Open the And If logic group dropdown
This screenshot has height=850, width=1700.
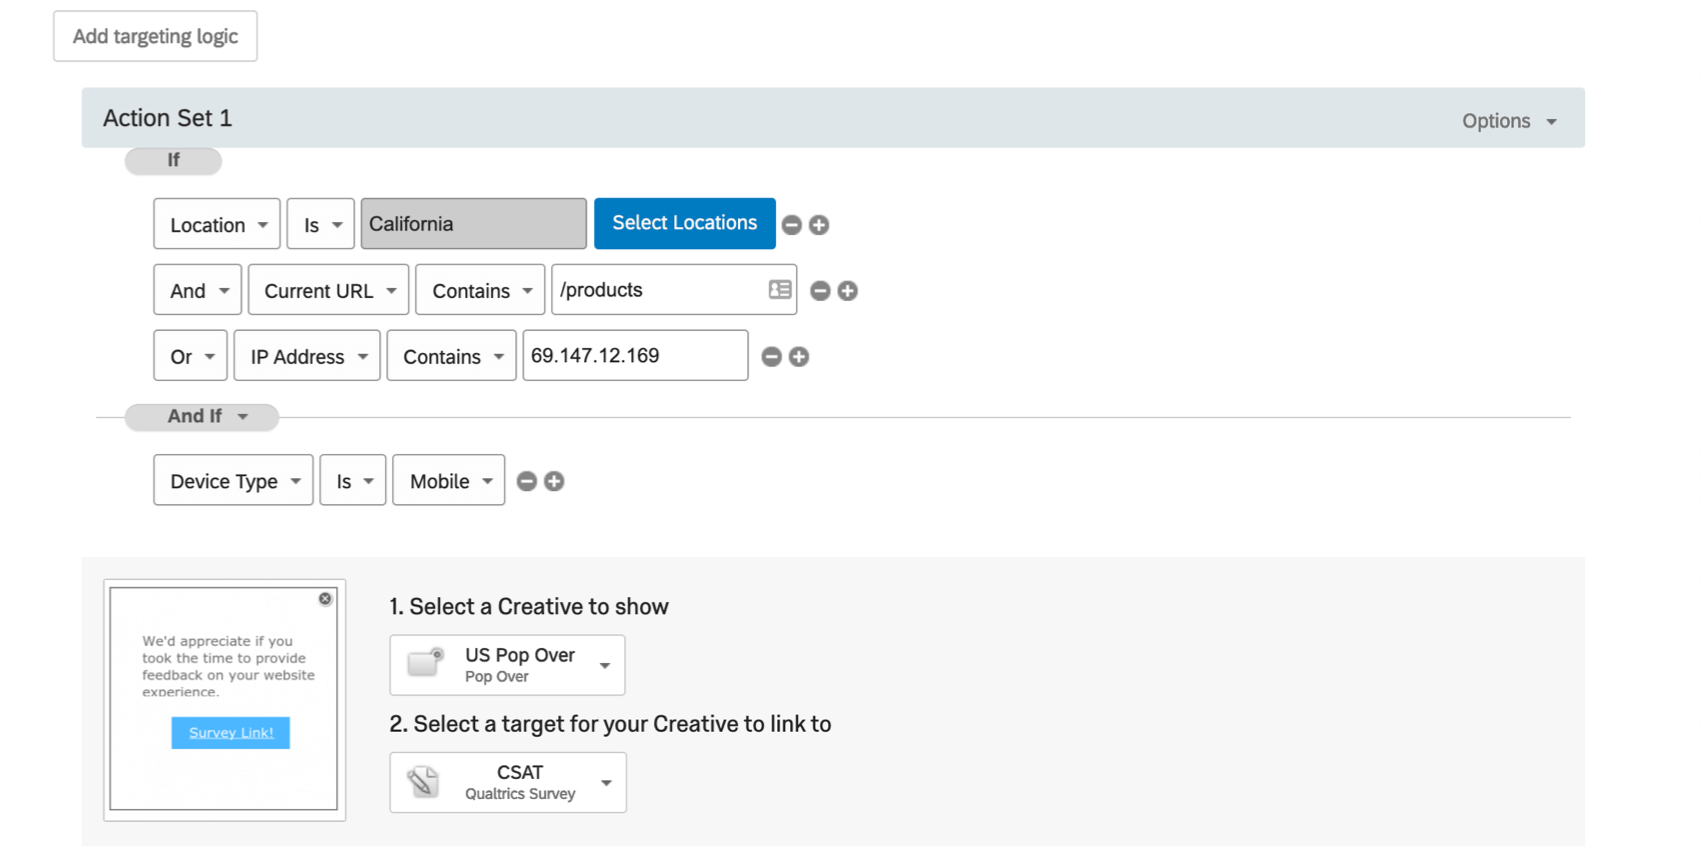click(x=202, y=417)
